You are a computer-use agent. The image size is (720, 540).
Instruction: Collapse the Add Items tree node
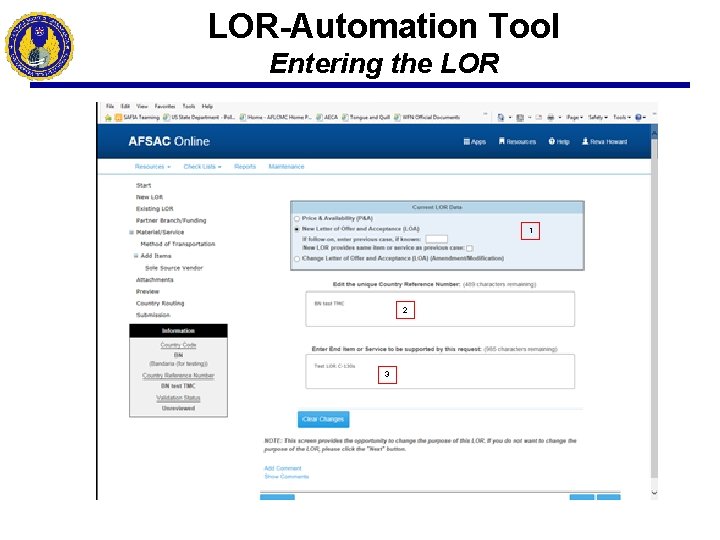[x=136, y=256]
